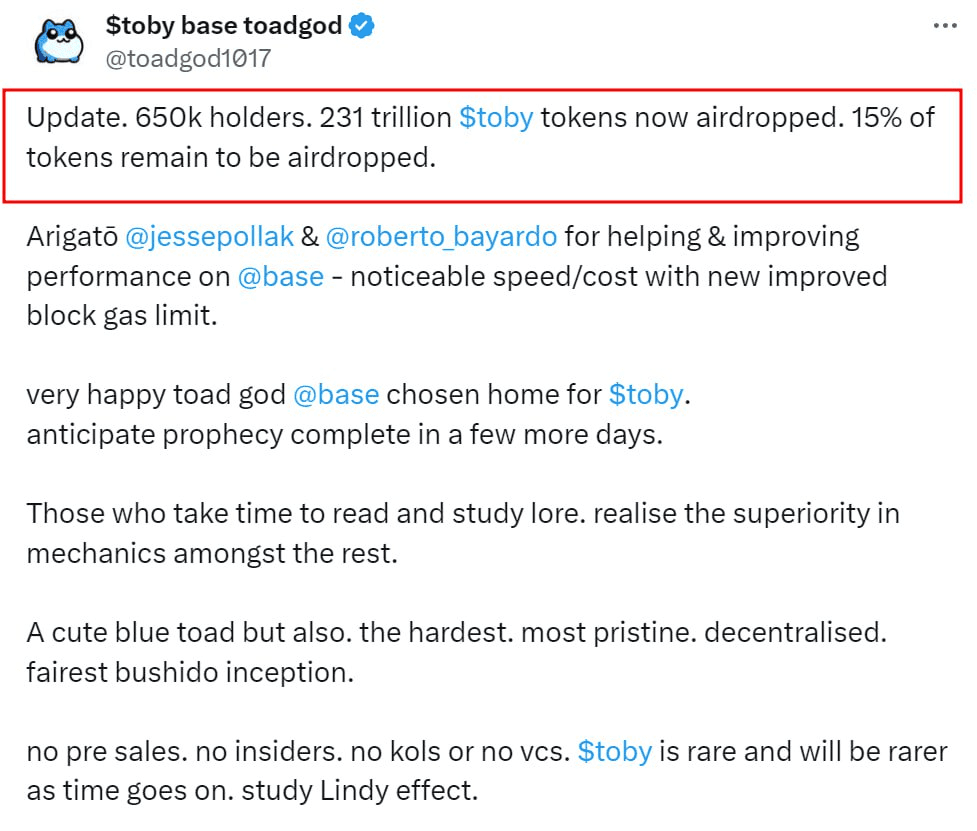
Task: Open the @roberto_bayardo mention
Action: pos(441,237)
